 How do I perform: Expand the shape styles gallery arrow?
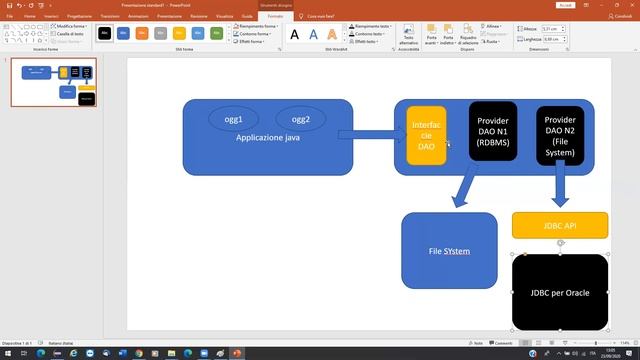tap(229, 40)
